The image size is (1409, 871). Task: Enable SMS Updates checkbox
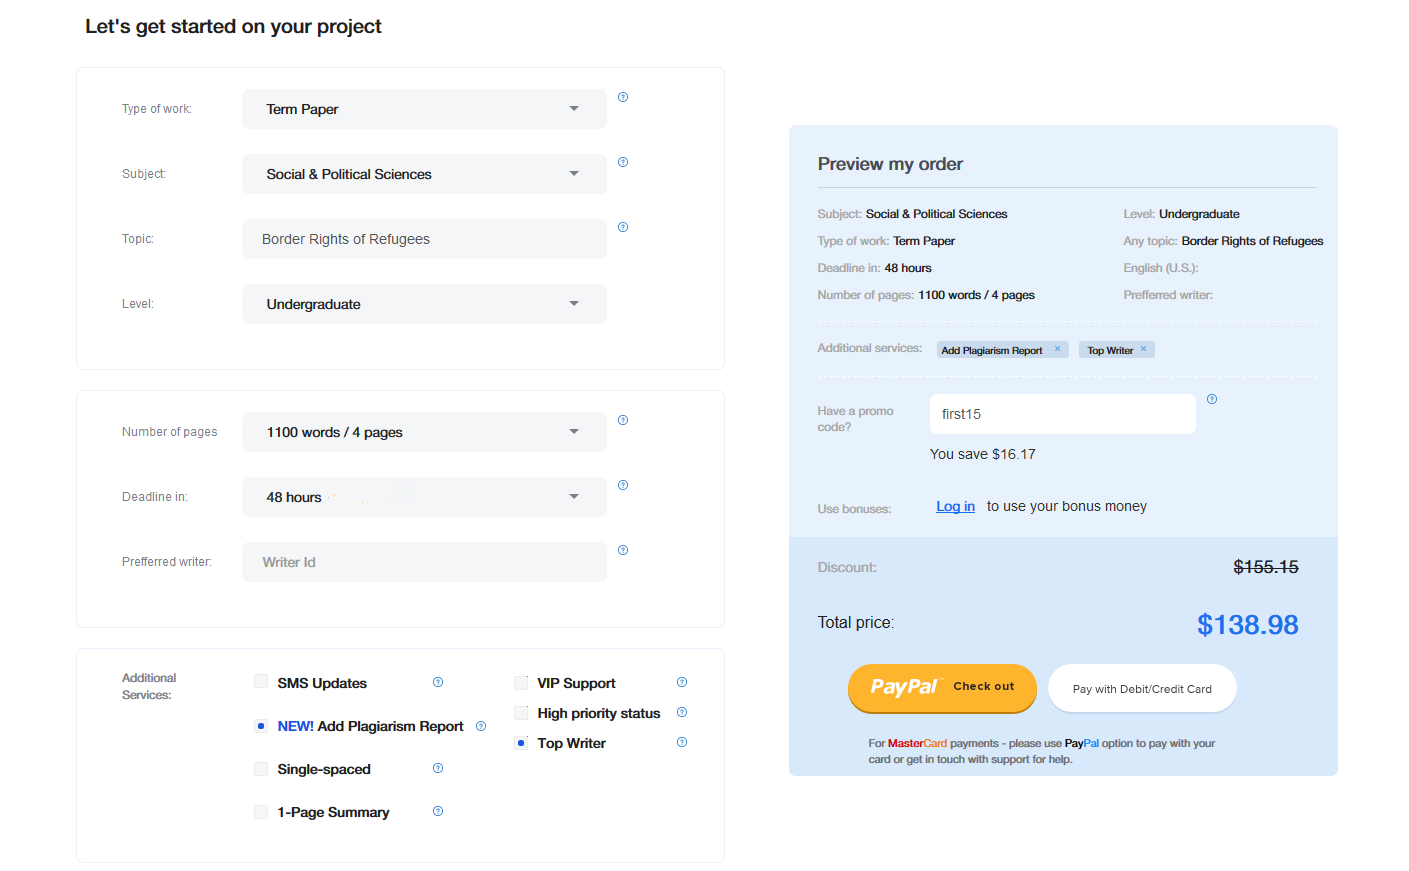(x=261, y=682)
